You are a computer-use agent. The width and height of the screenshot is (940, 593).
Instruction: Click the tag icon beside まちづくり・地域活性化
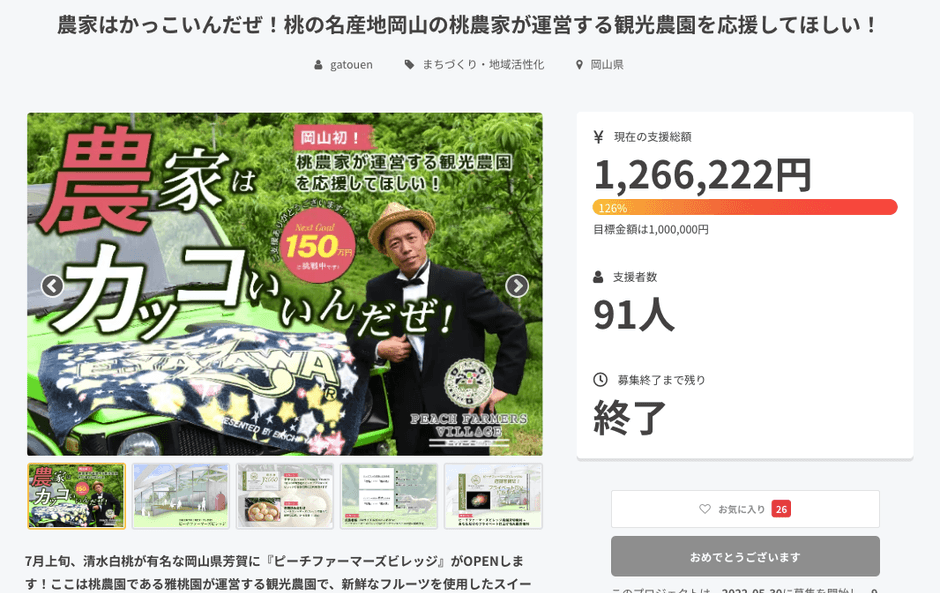click(x=409, y=65)
